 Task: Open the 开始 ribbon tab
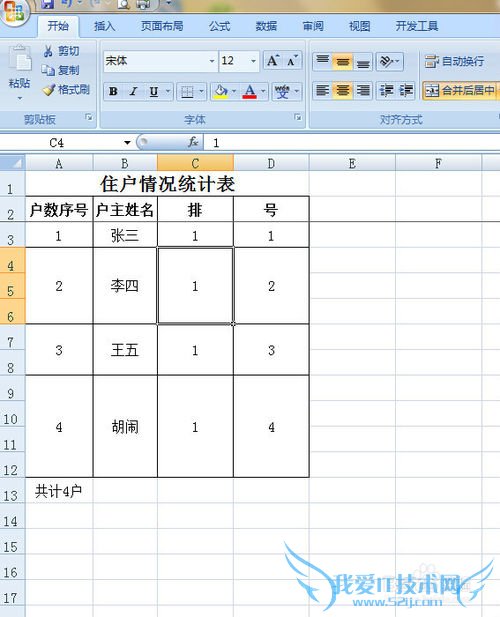coord(58,26)
